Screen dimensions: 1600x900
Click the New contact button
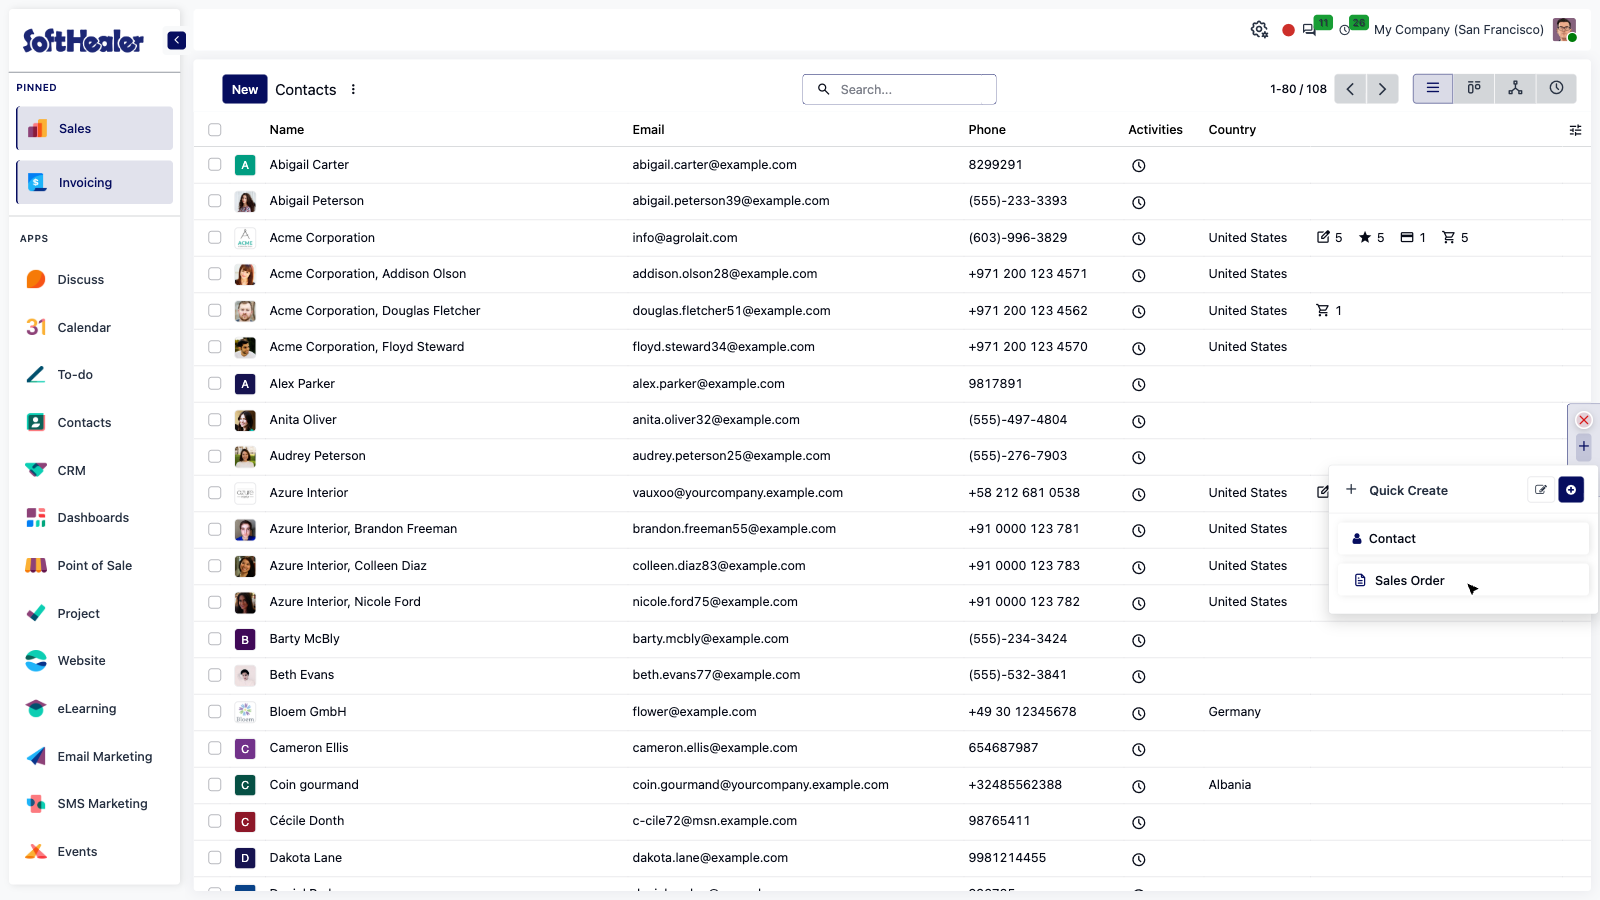(x=245, y=89)
